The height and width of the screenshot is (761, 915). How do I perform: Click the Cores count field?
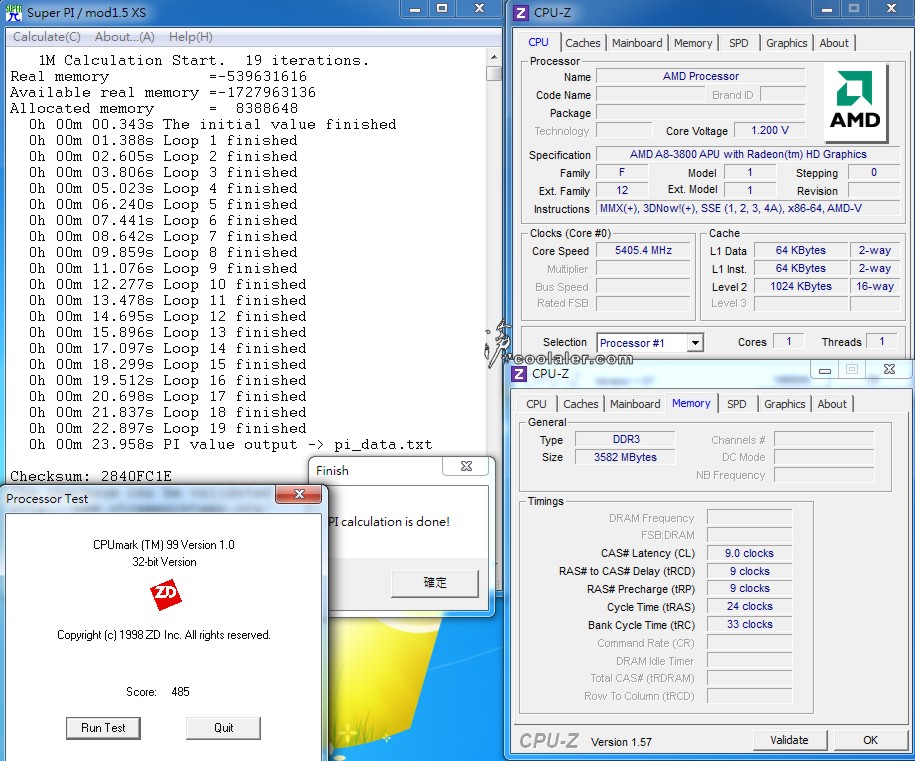pos(788,341)
